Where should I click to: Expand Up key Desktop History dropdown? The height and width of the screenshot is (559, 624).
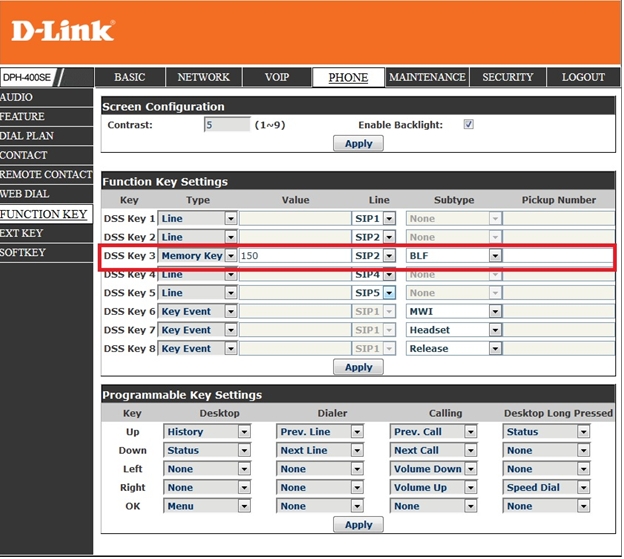pos(244,432)
